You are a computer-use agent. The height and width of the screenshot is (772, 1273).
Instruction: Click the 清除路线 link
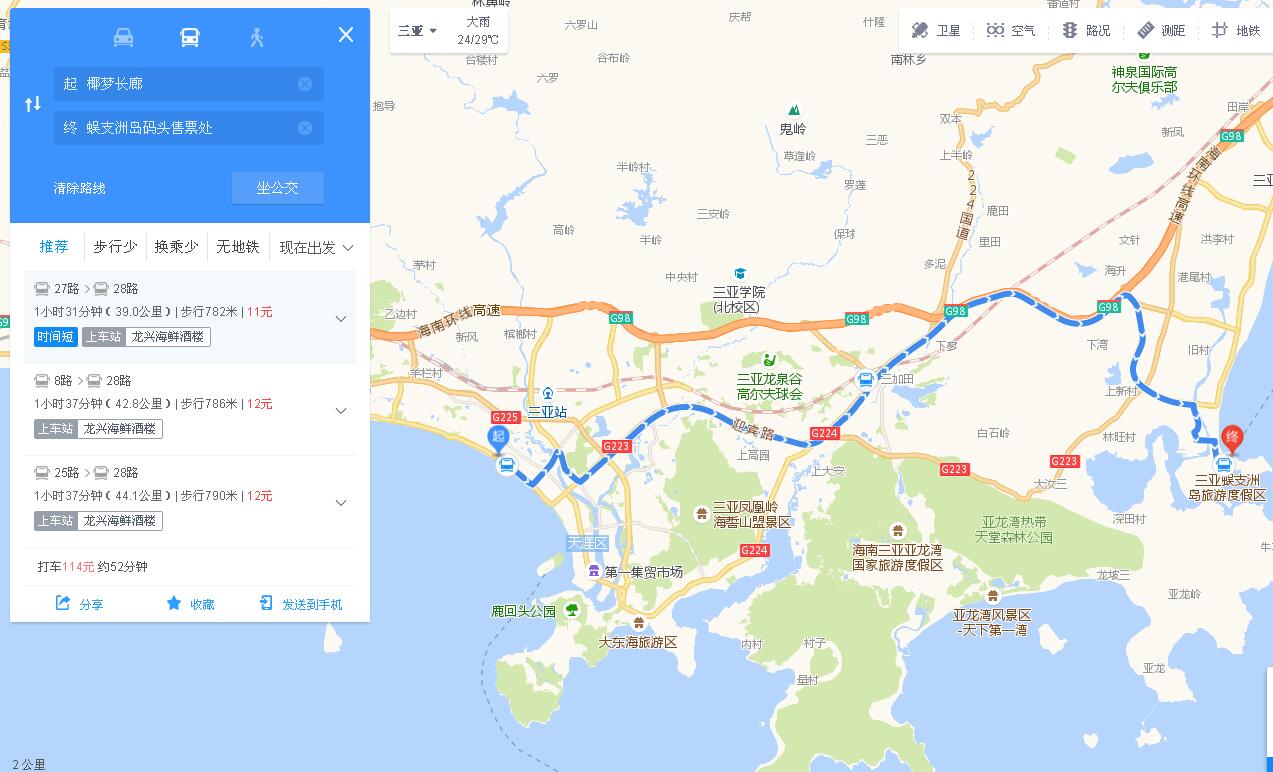pos(80,188)
